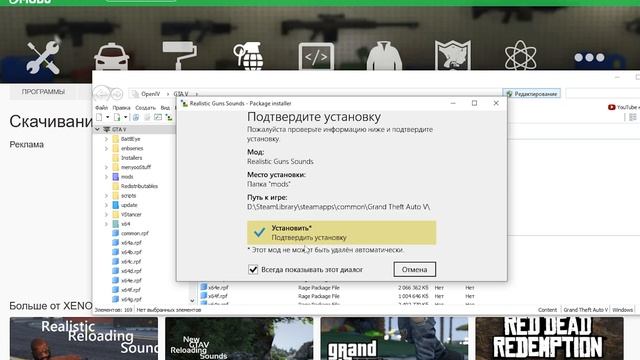Expand the update folder node

tap(107, 205)
